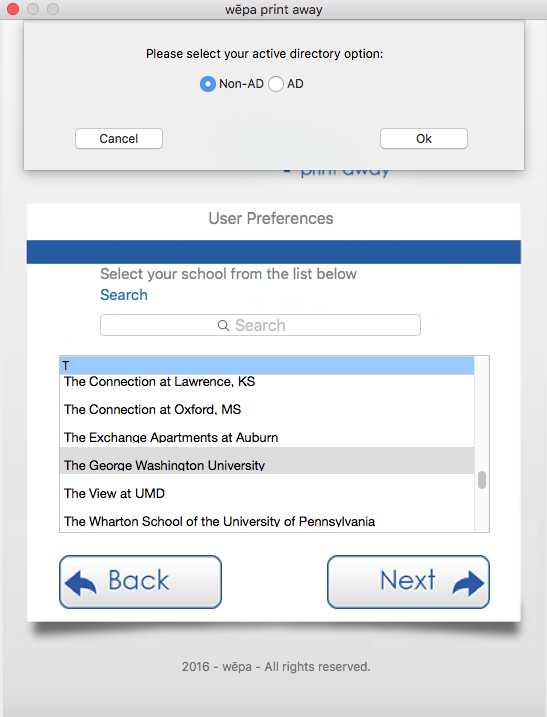This screenshot has height=717, width=547.
Task: Select The Wharton School entry
Action: (x=267, y=521)
